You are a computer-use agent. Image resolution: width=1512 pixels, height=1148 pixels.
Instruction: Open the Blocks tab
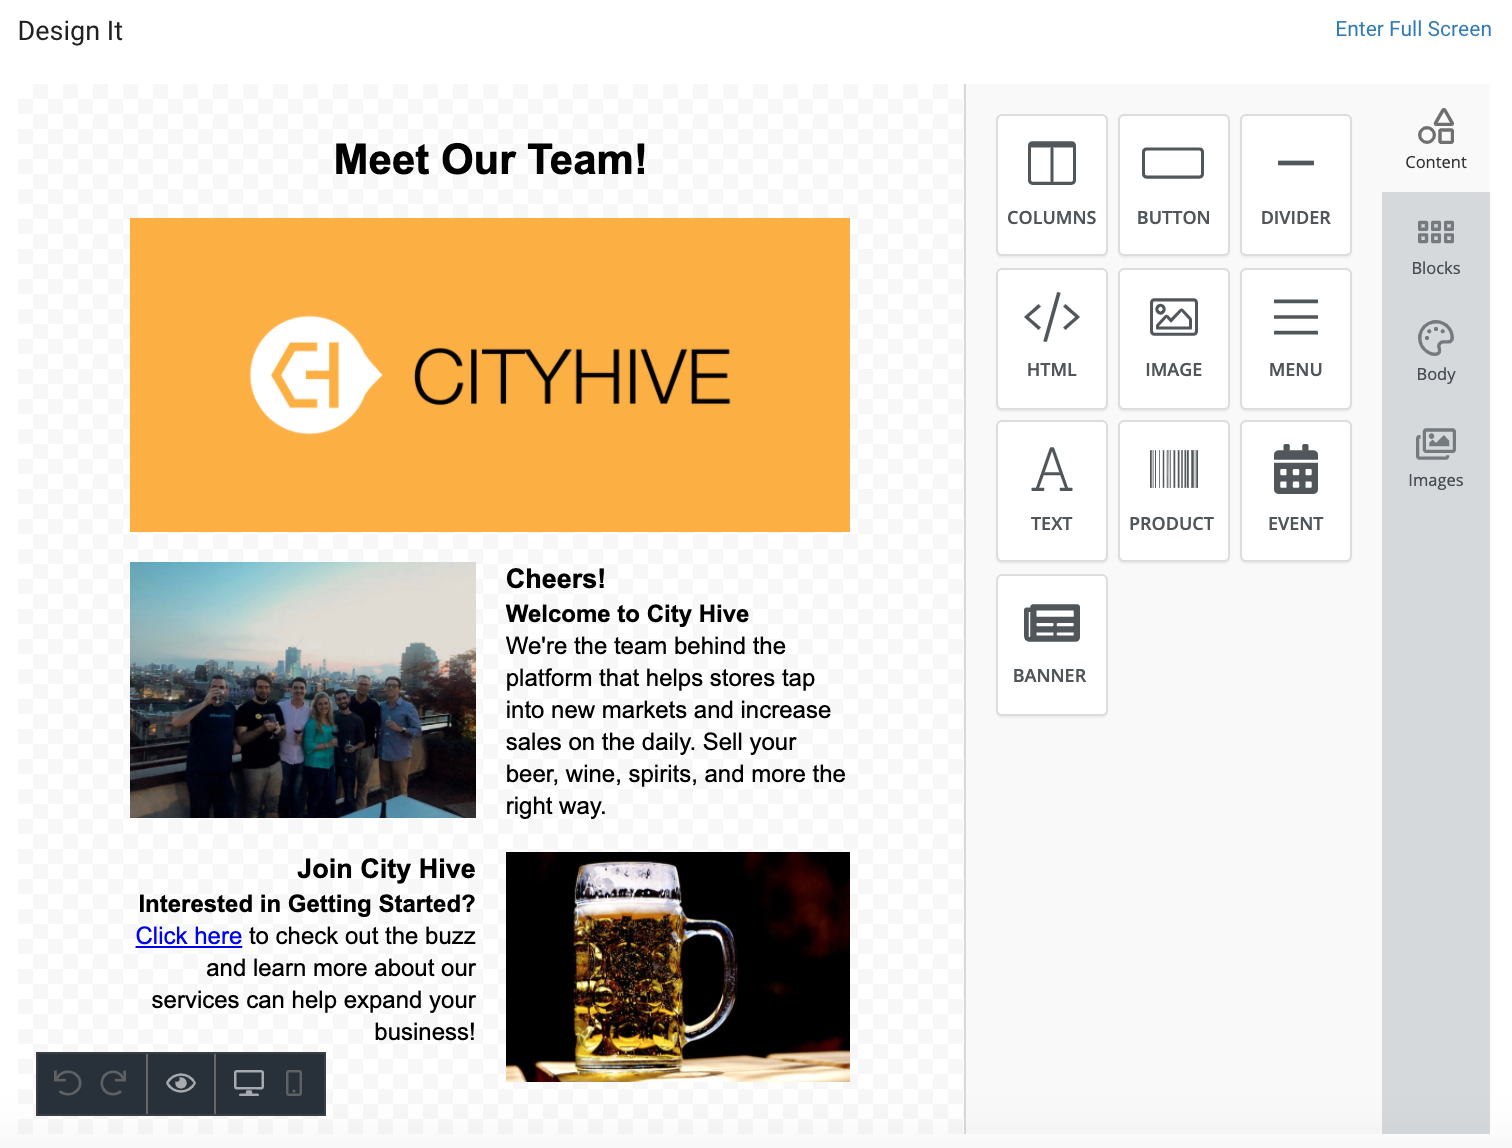click(x=1435, y=246)
